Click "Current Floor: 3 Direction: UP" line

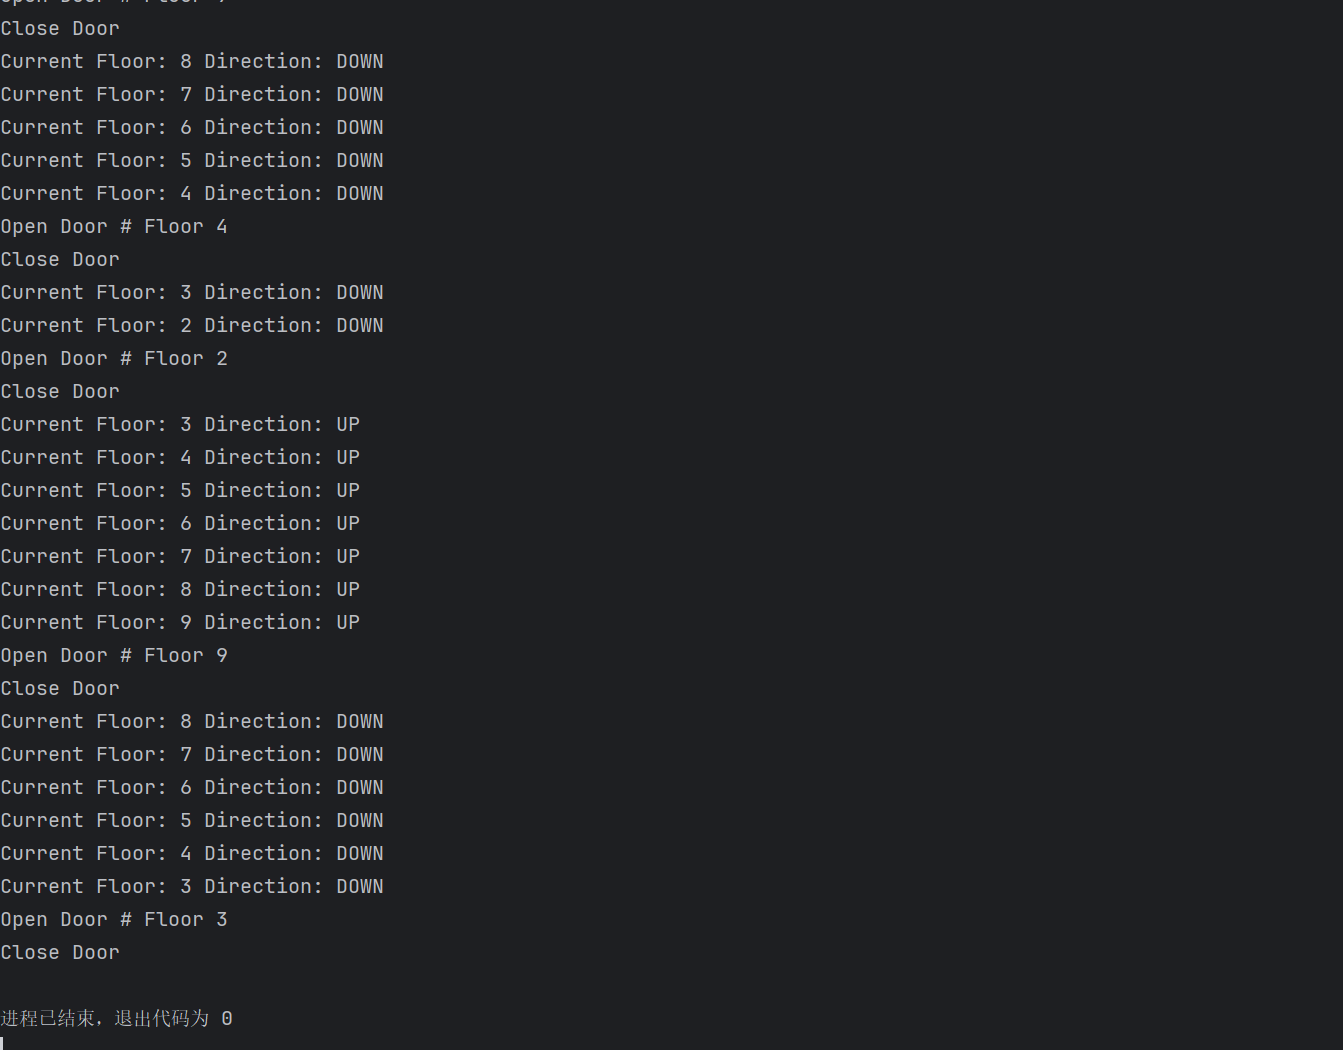click(x=180, y=425)
